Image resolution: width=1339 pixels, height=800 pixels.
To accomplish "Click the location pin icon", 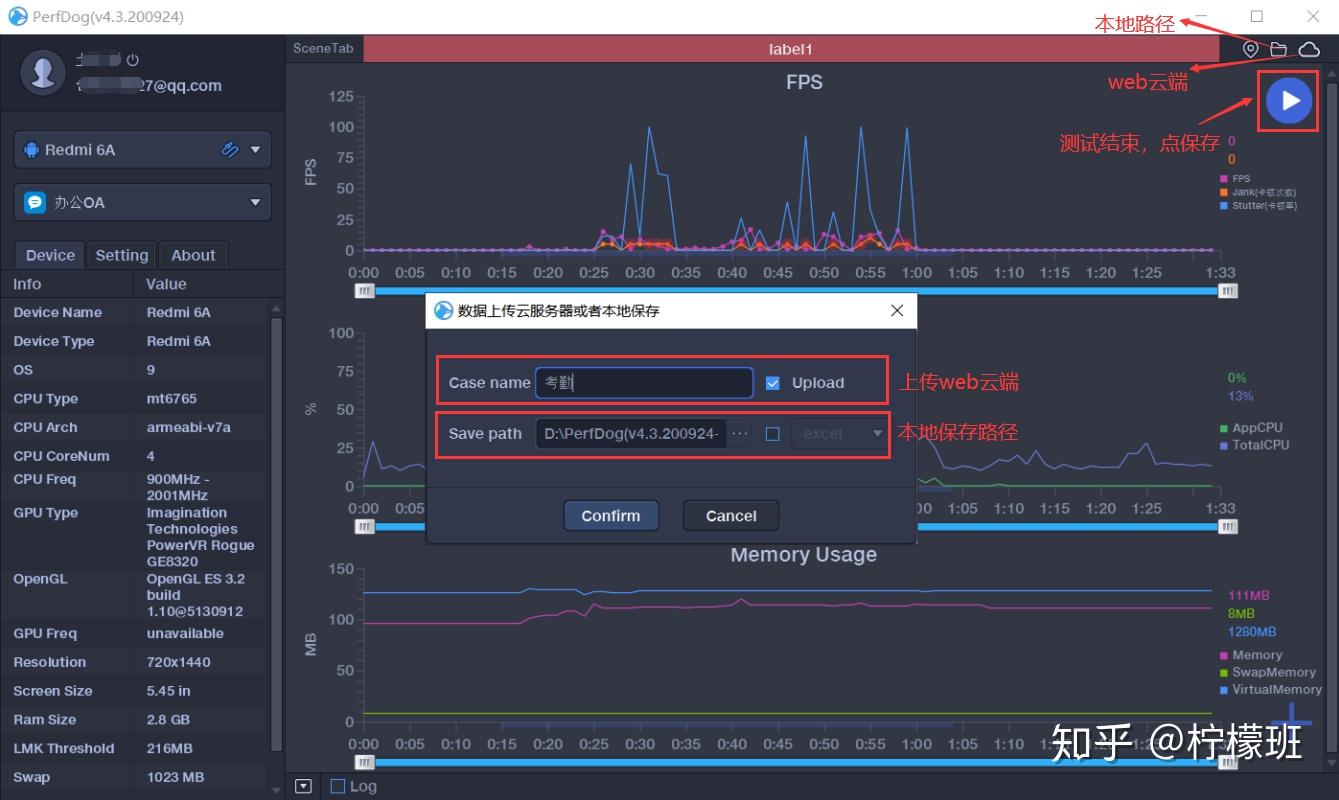I will pos(1250,49).
